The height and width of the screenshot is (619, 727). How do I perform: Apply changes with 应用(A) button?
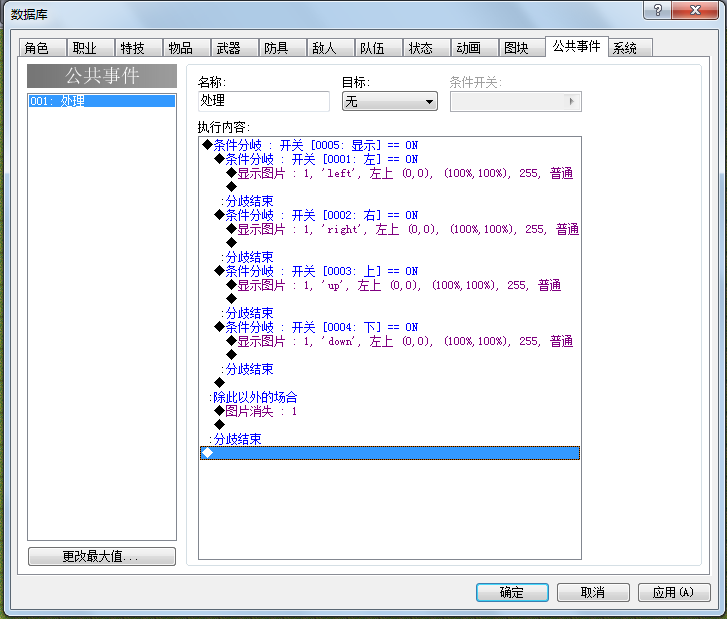[674, 592]
